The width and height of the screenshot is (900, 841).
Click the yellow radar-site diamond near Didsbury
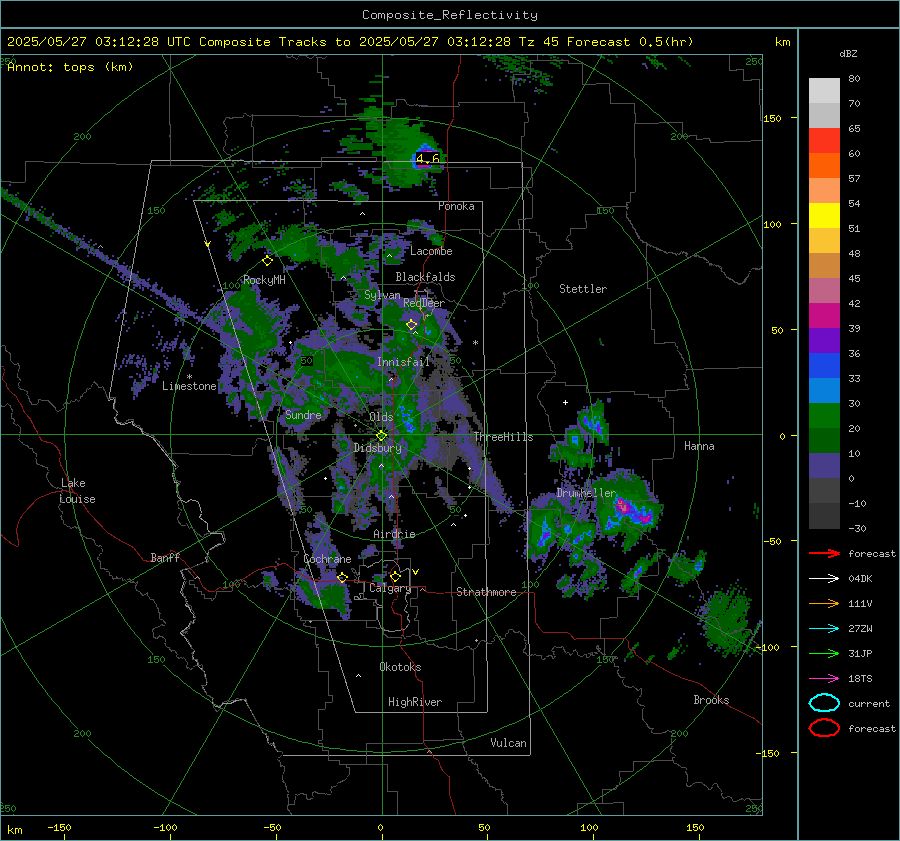coord(381,436)
